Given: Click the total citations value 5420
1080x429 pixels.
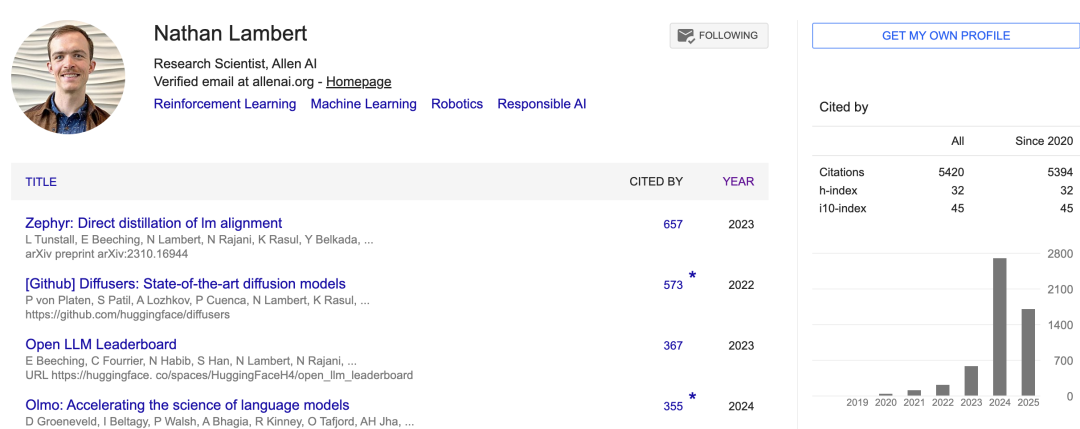Looking at the screenshot, I should click(951, 172).
